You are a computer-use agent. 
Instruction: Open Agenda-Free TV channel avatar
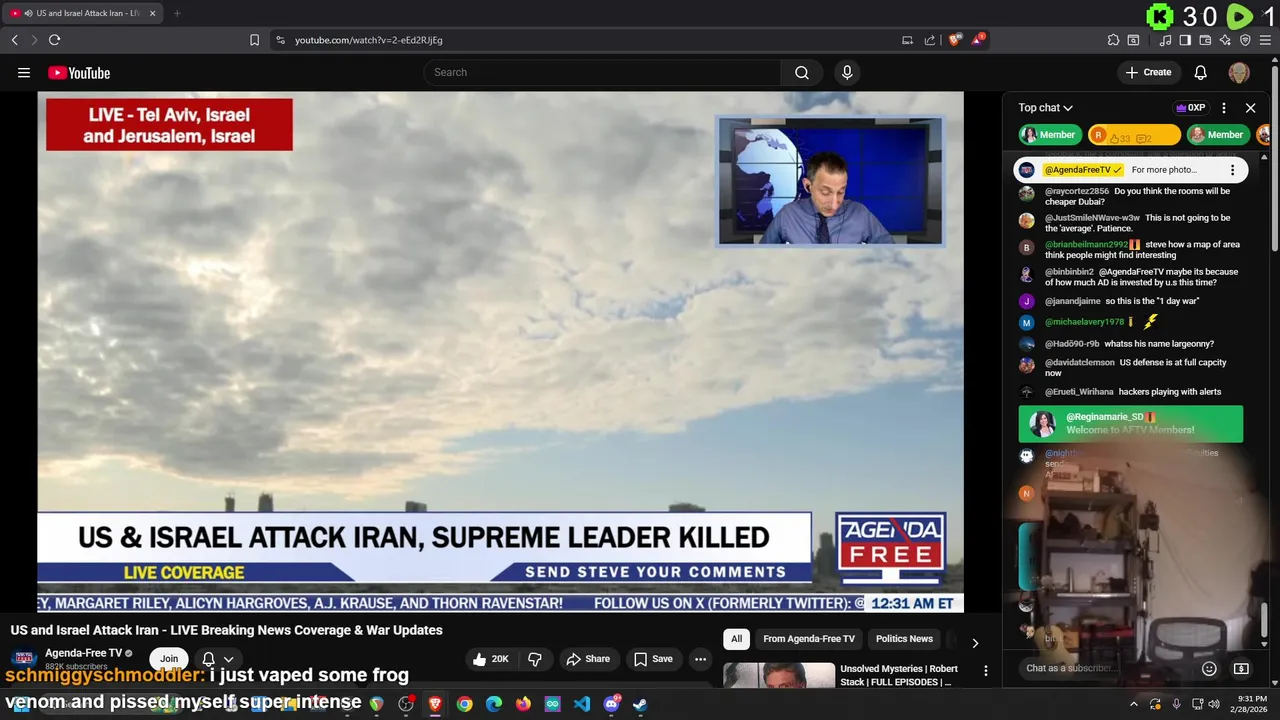24,659
